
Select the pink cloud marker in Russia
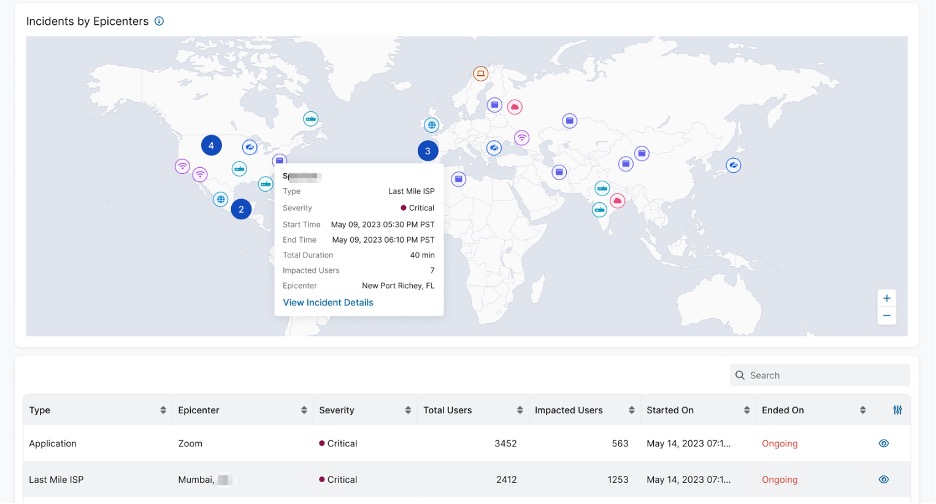pyautogui.click(x=515, y=107)
